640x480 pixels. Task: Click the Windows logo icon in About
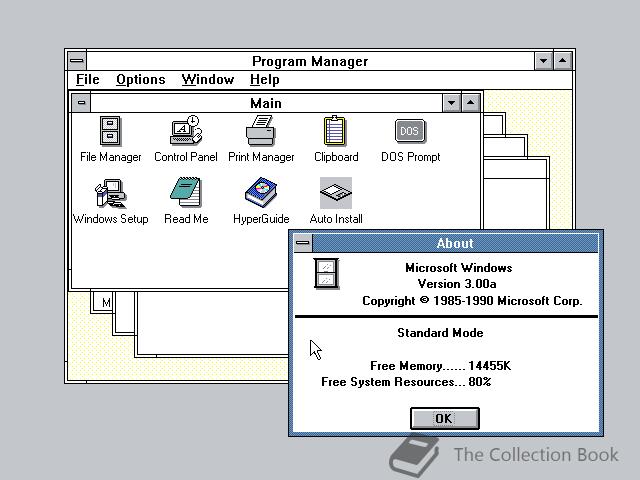tap(326, 273)
